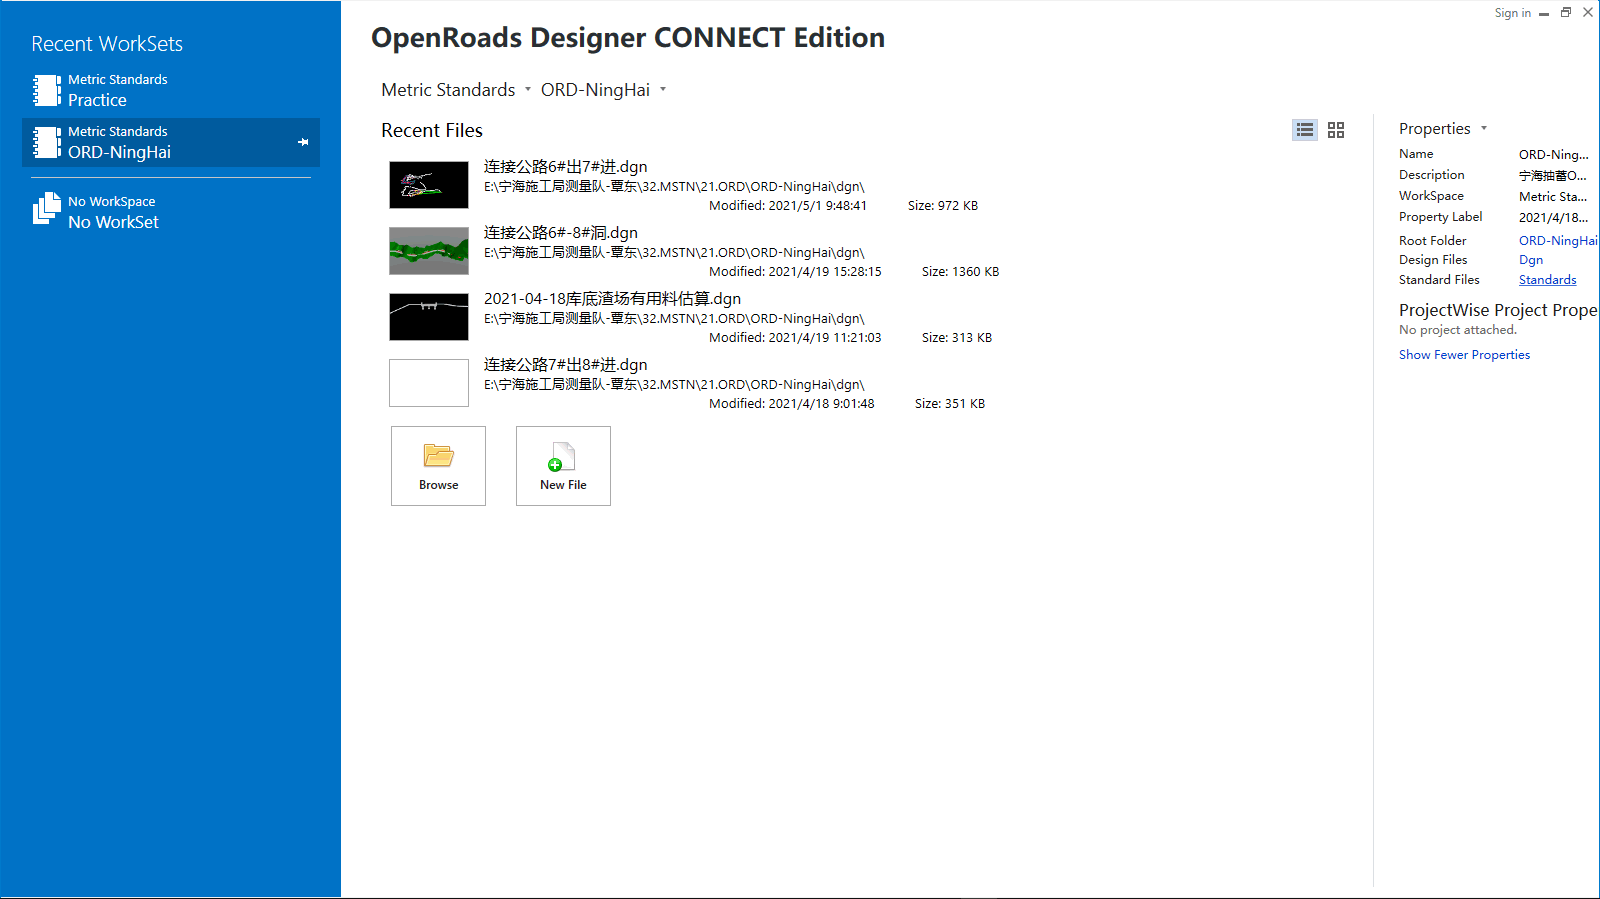Image resolution: width=1600 pixels, height=899 pixels.
Task: Open thumbnail of 连接公路6#-8#洞.dgn
Action: (429, 251)
